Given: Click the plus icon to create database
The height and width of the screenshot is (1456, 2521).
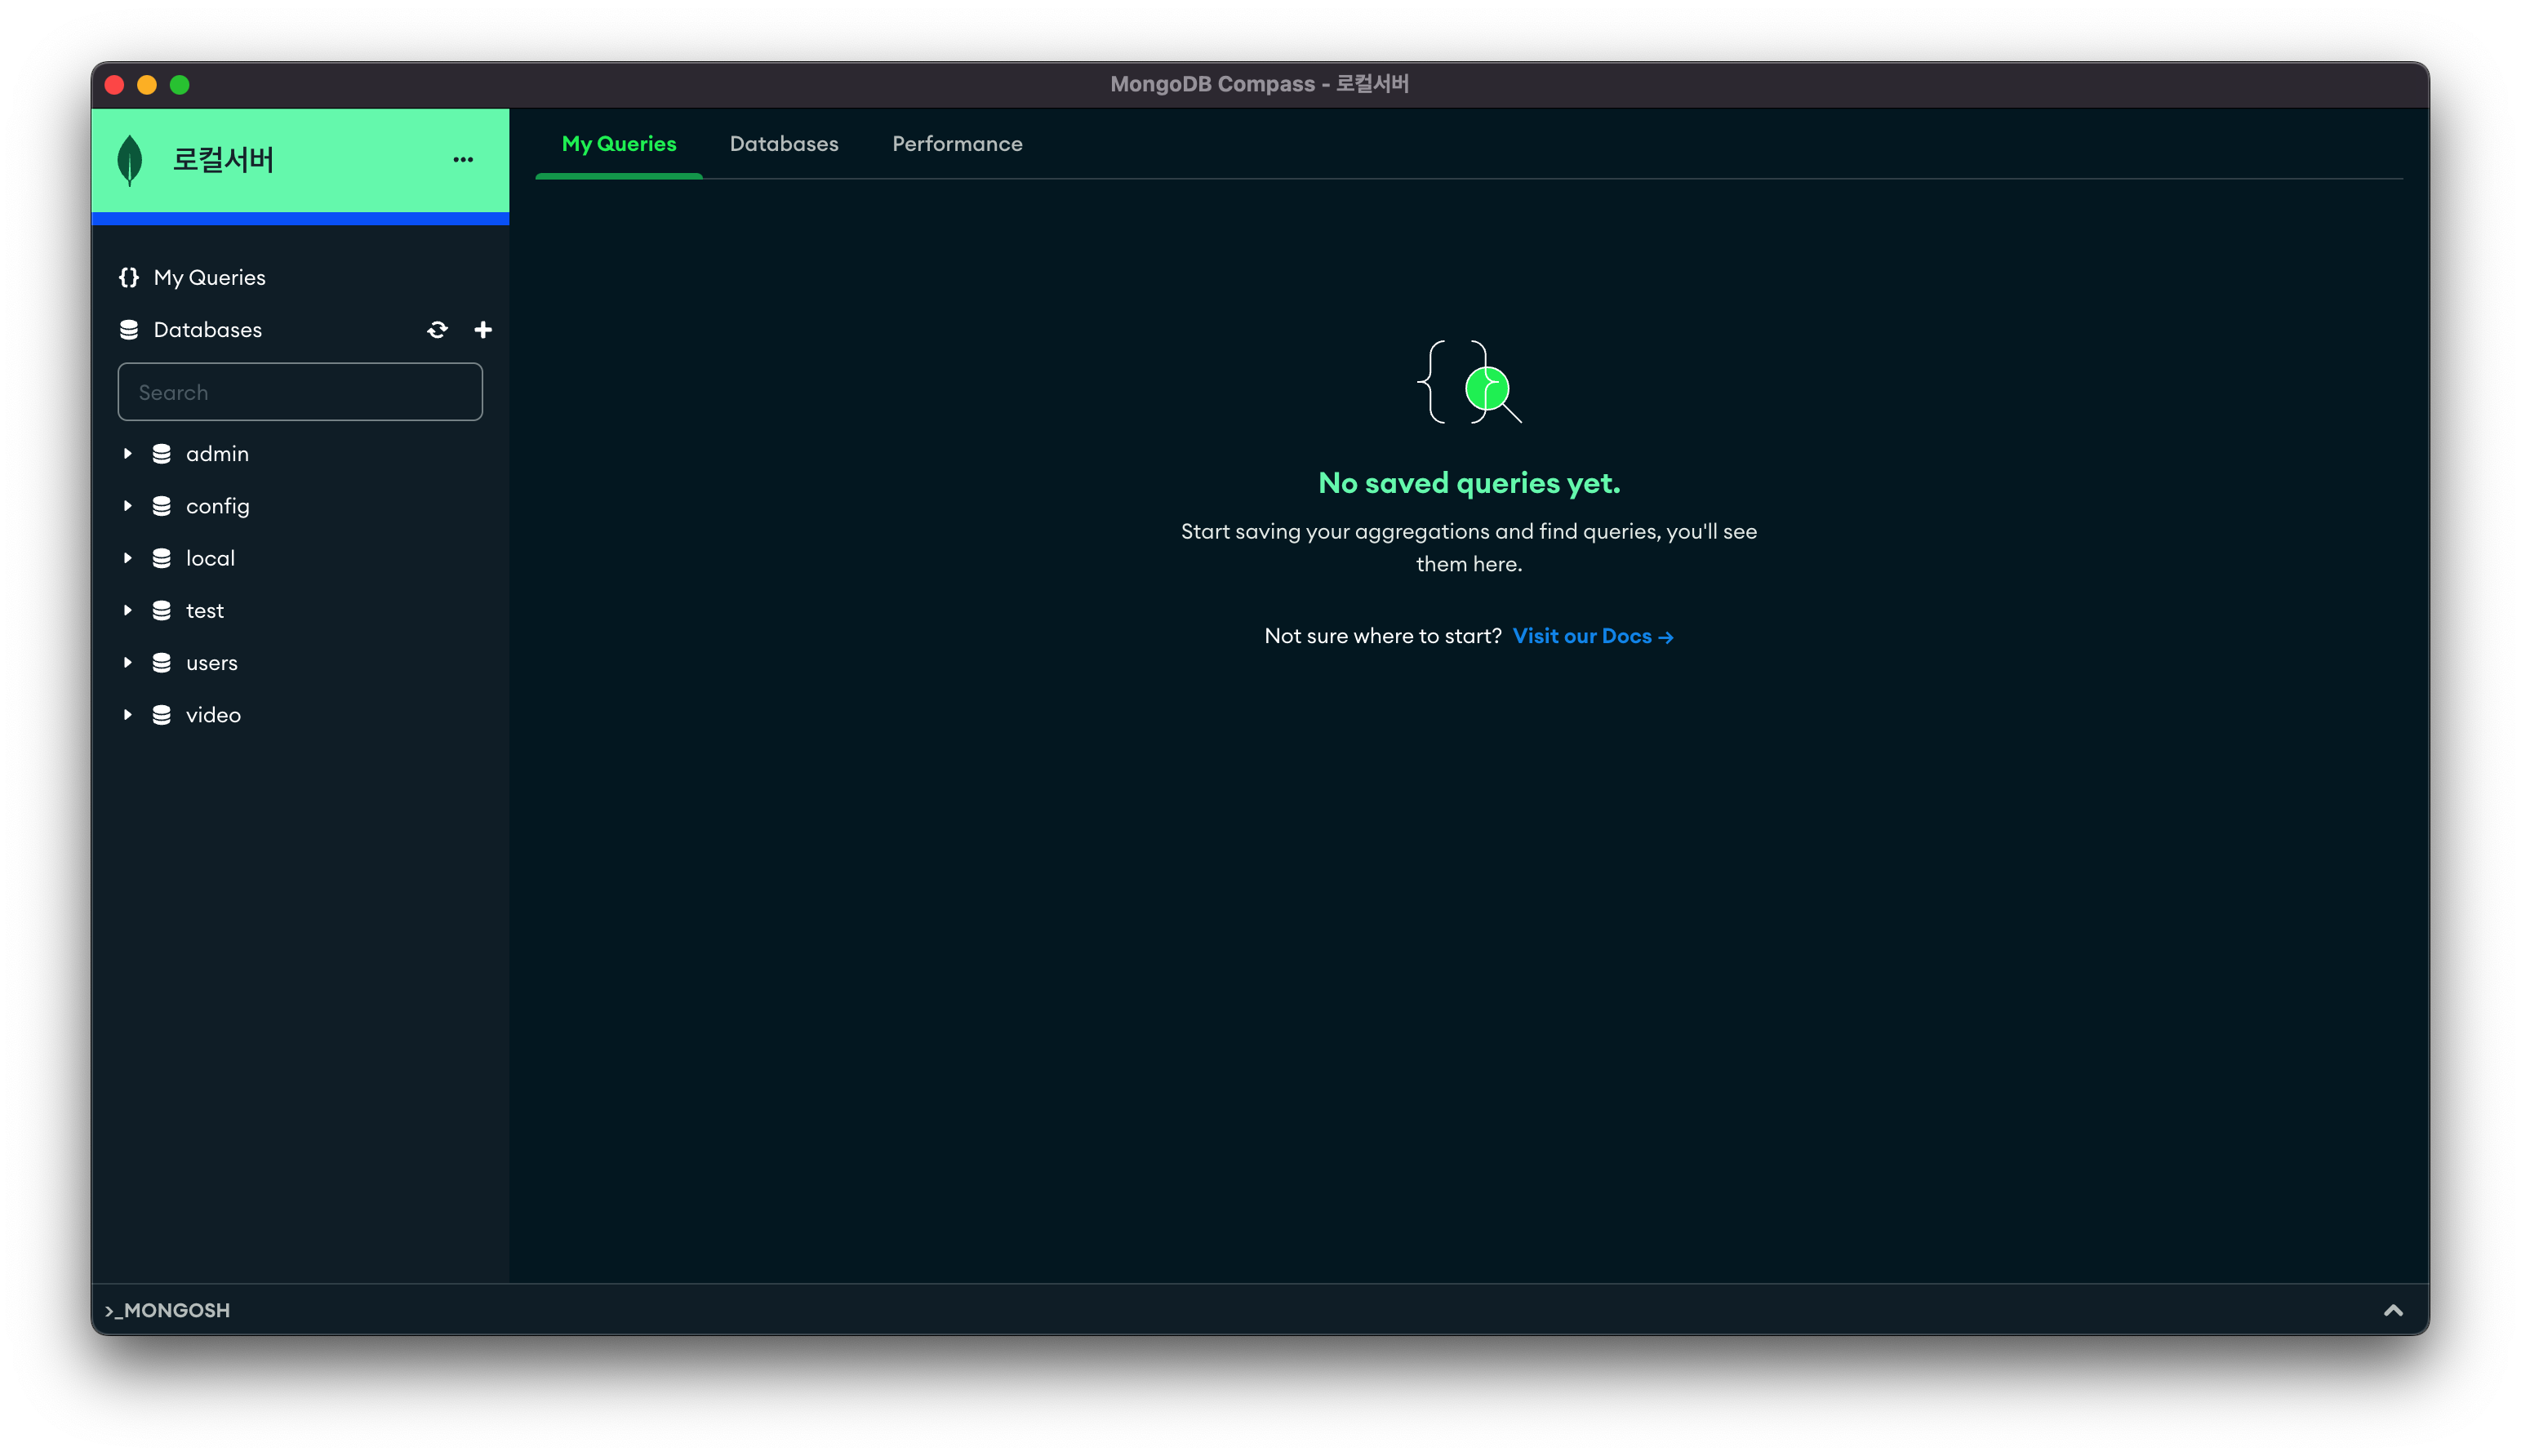Looking at the screenshot, I should pos(483,330).
